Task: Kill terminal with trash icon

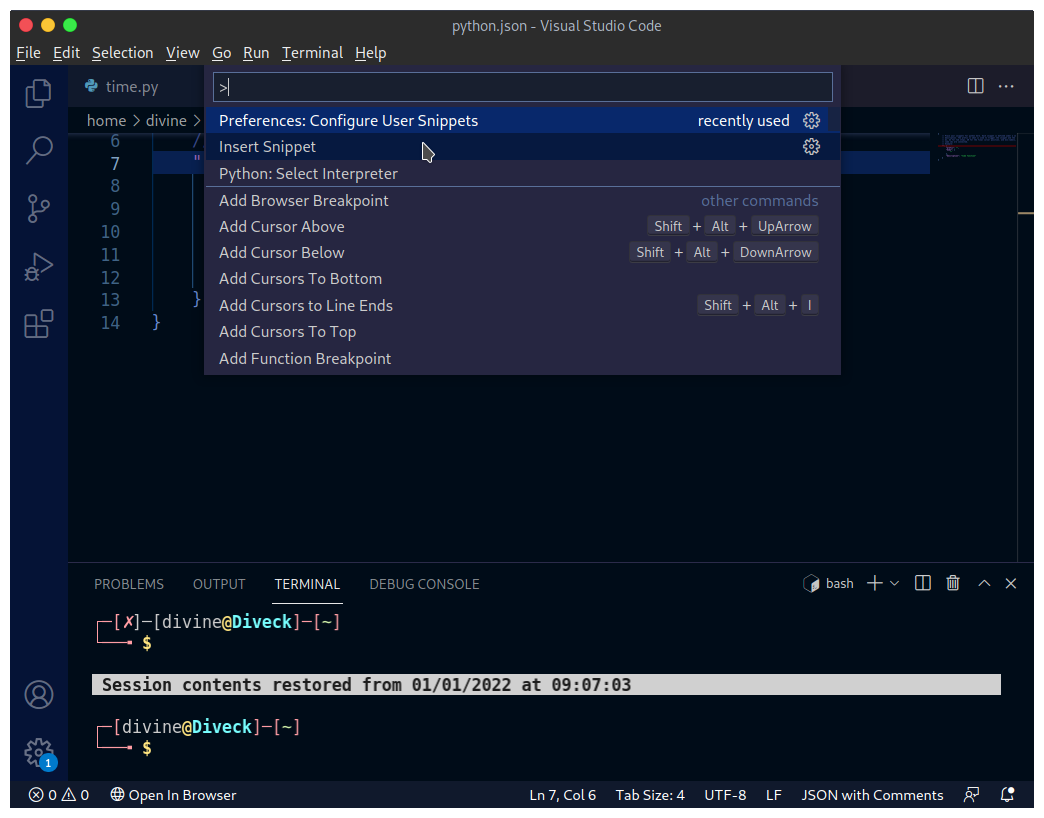Action: coord(953,584)
